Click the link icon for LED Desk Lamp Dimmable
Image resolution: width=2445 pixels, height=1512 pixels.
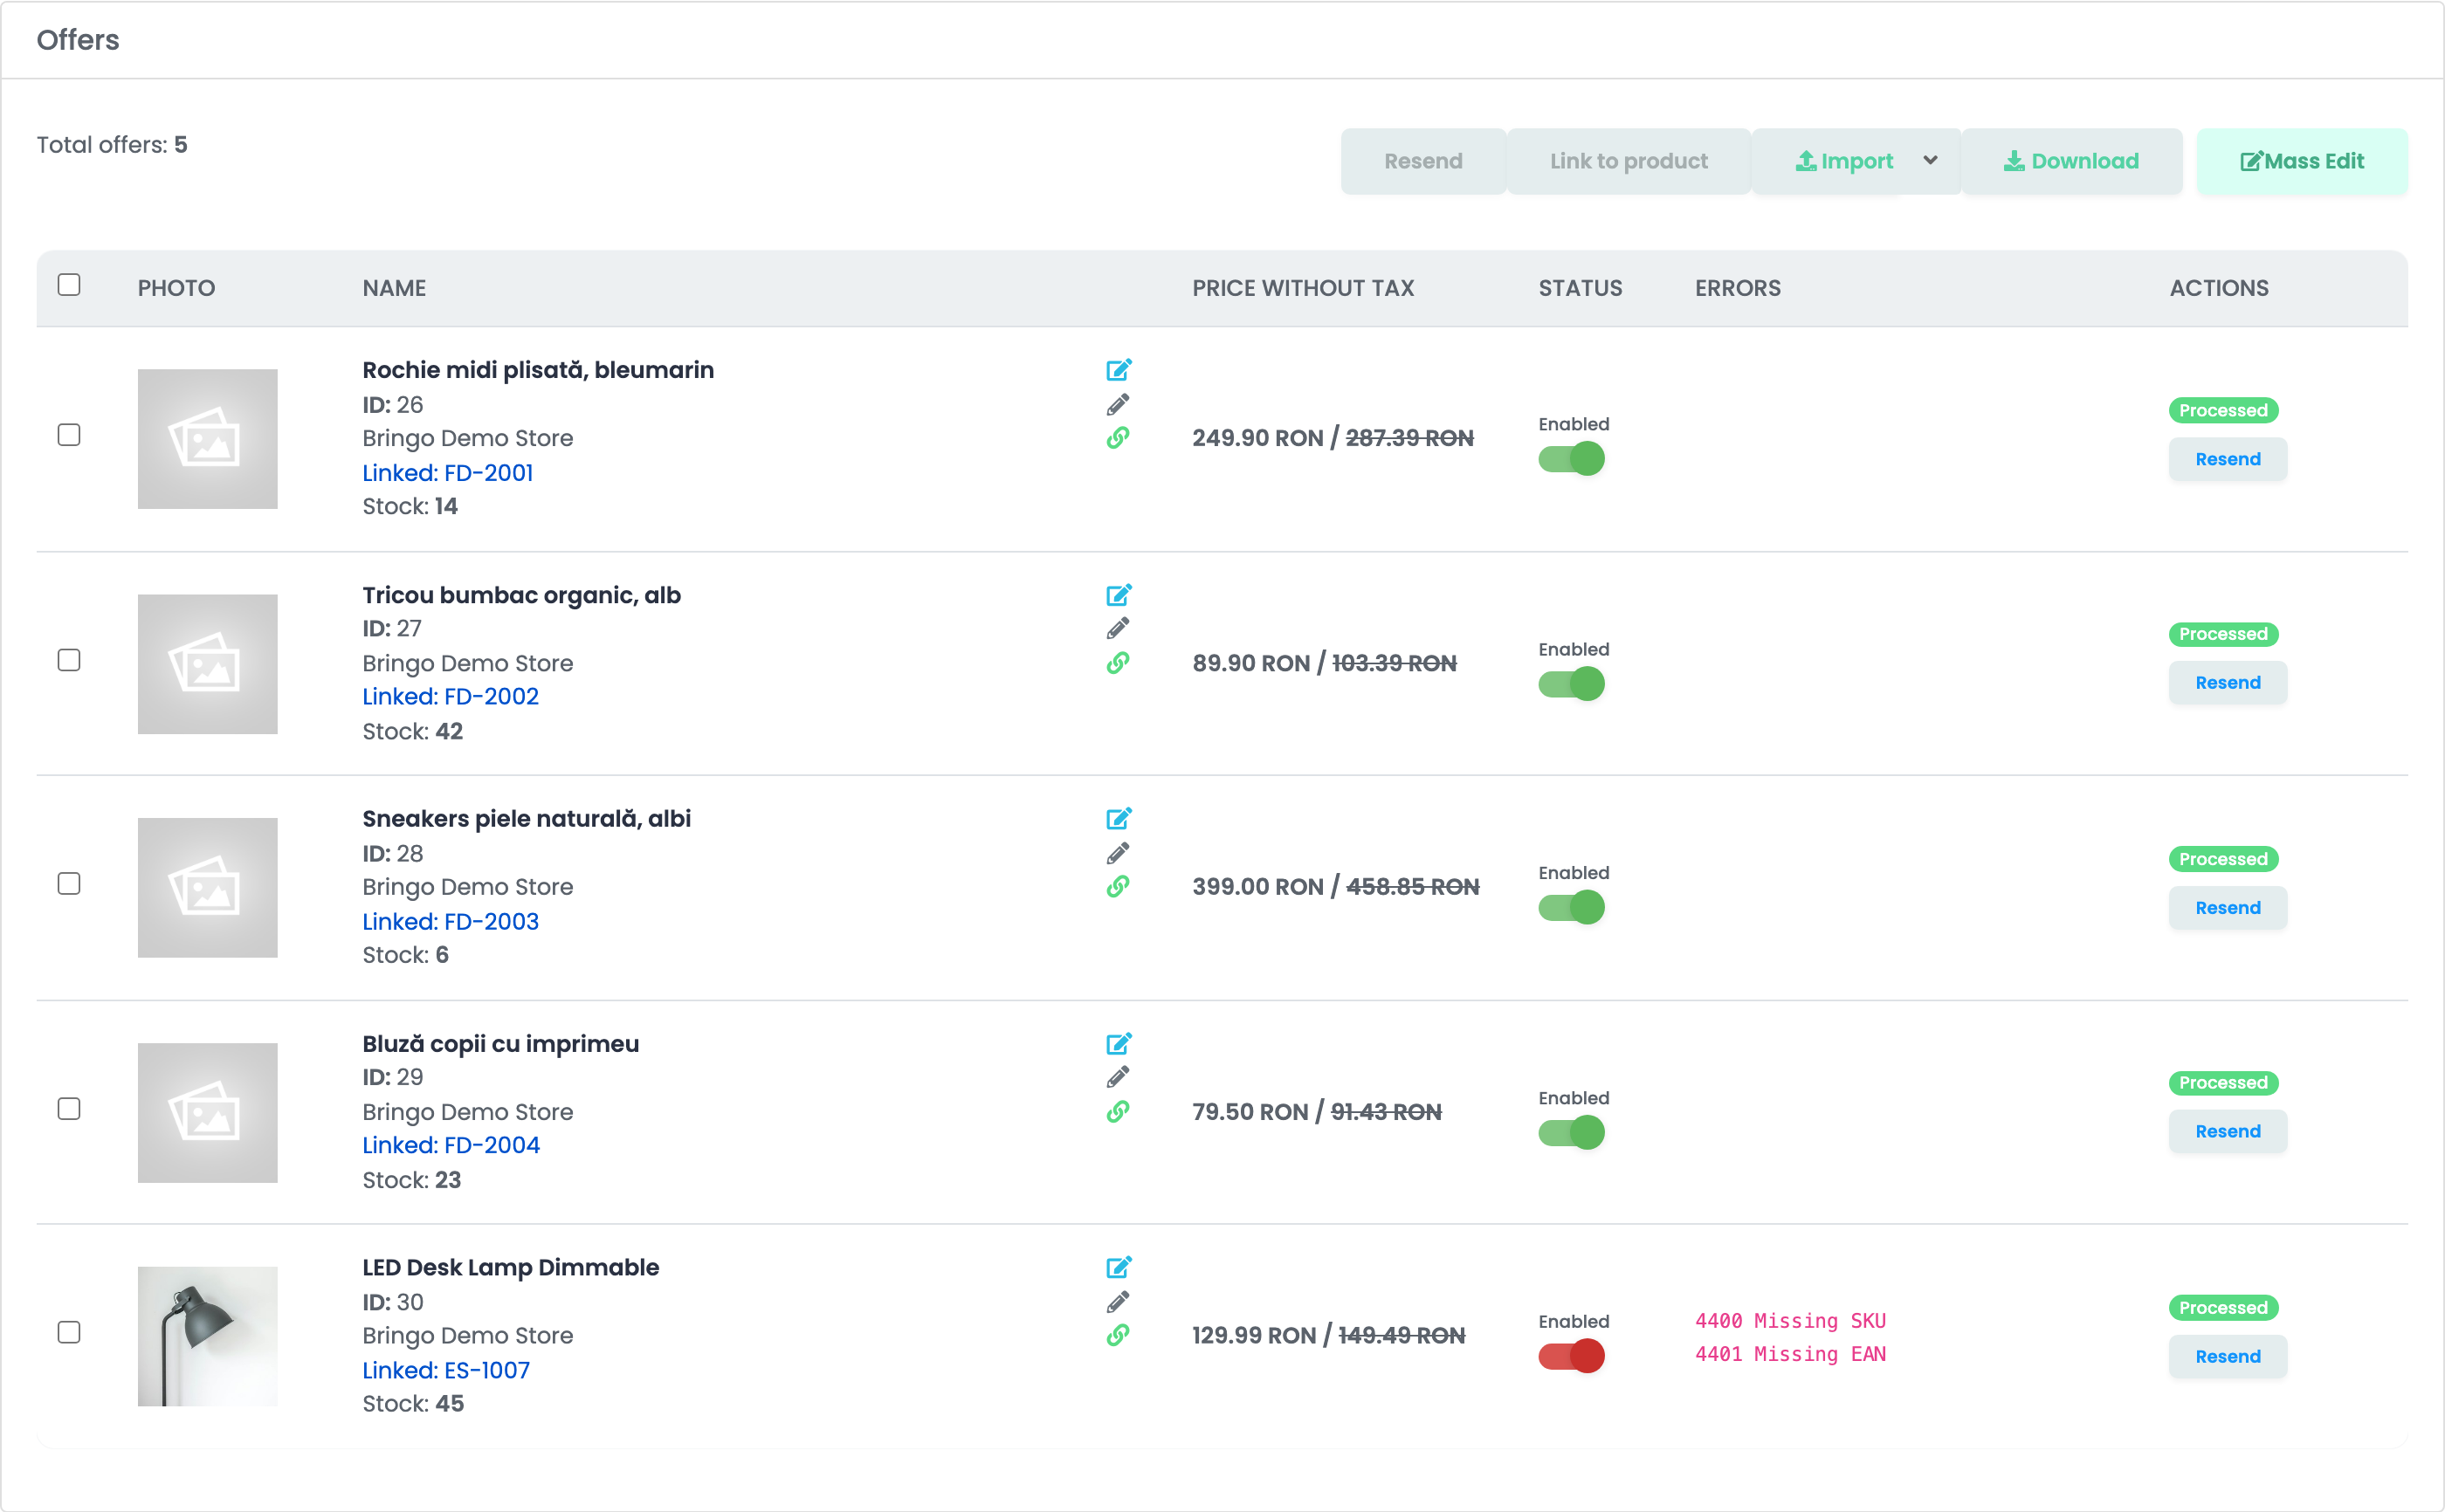pos(1118,1336)
